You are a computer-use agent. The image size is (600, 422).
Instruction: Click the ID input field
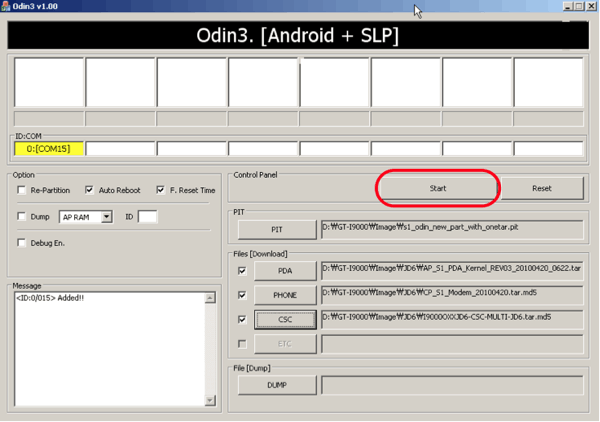tap(147, 216)
